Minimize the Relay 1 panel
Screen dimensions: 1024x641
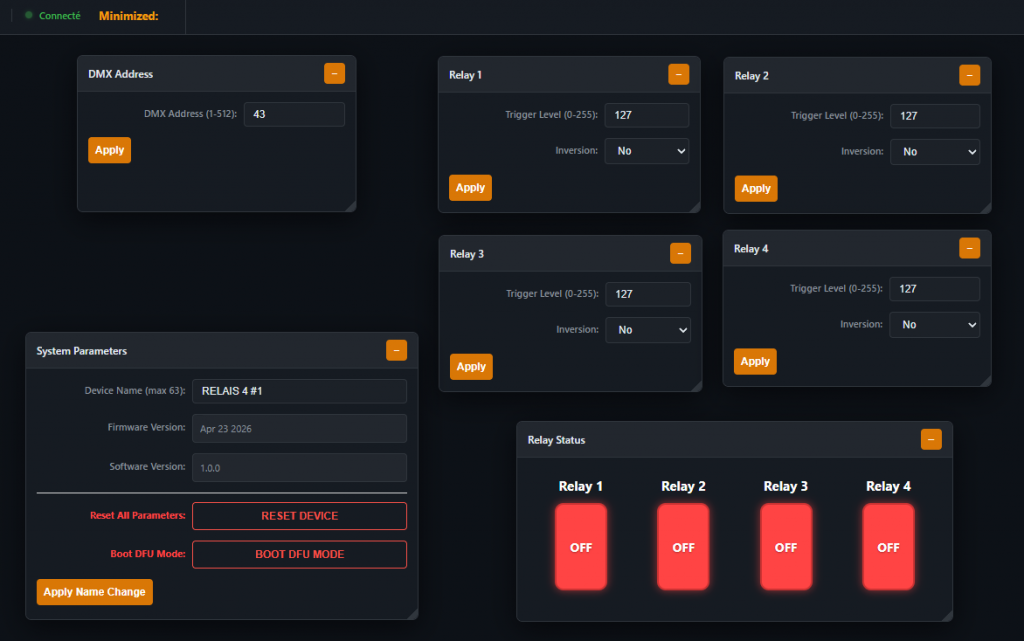point(678,75)
